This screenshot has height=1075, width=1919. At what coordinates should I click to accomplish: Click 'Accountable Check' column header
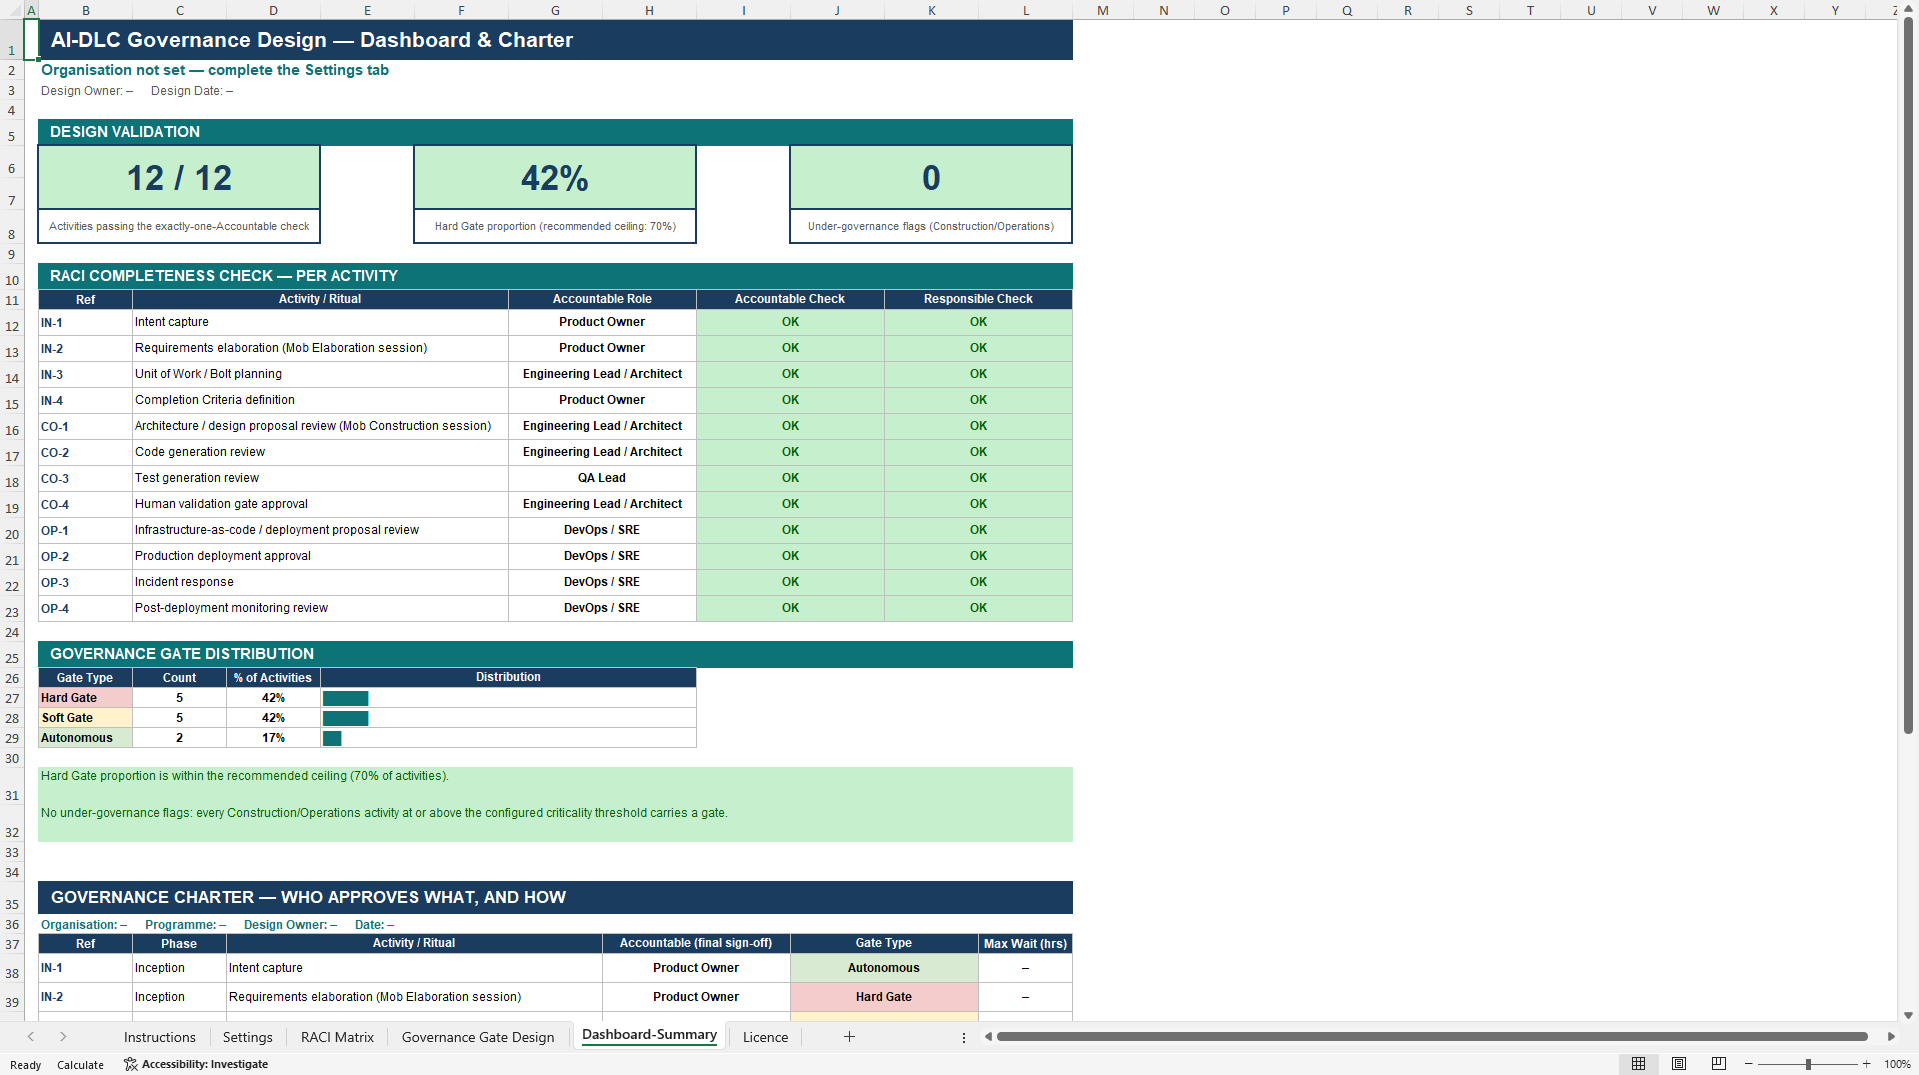(x=790, y=299)
